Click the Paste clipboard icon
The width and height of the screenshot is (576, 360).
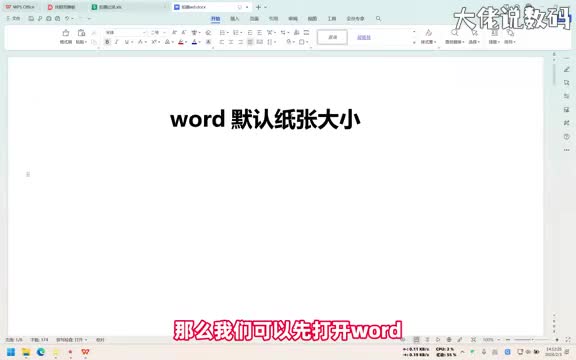pyautogui.click(x=81, y=33)
